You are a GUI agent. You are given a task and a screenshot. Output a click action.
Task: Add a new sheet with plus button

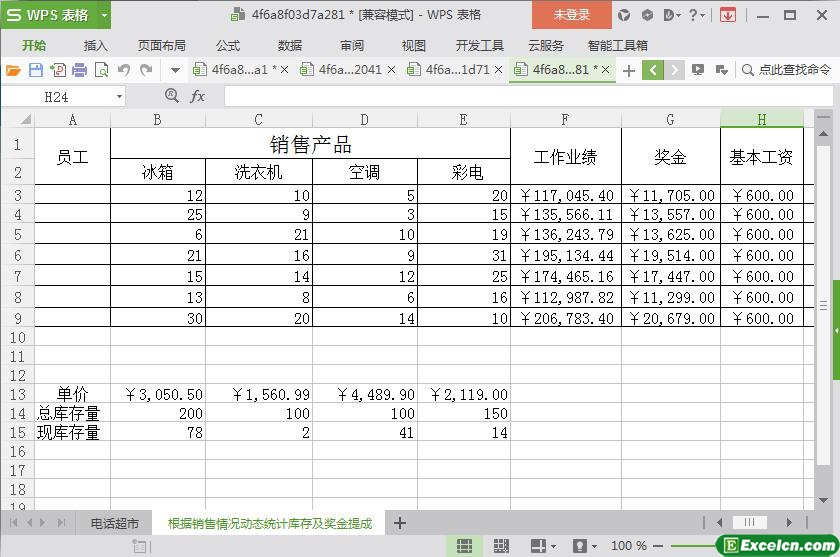400,523
